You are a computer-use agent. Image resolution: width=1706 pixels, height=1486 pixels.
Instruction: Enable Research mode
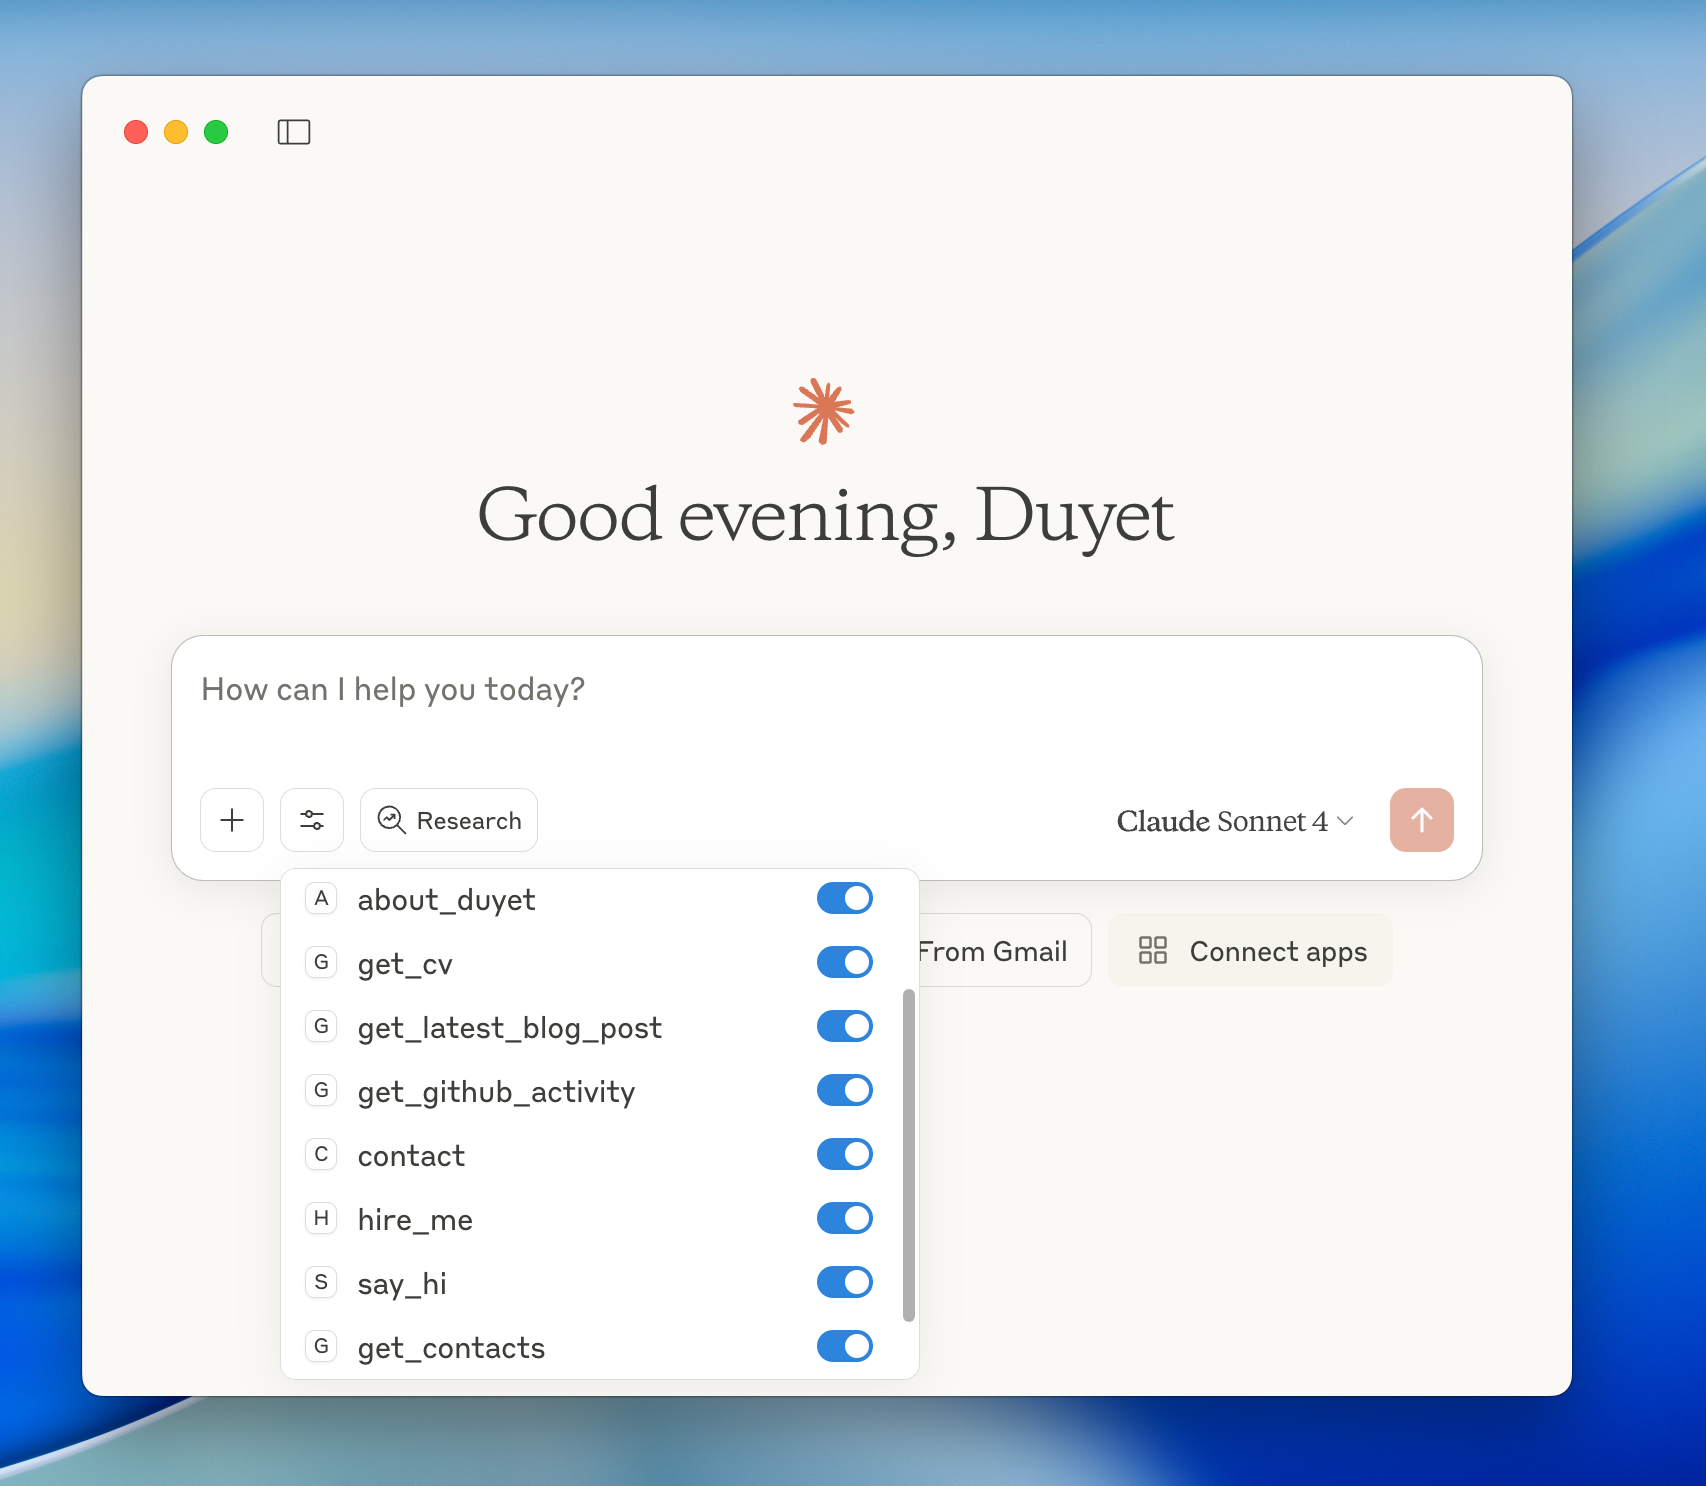449,820
